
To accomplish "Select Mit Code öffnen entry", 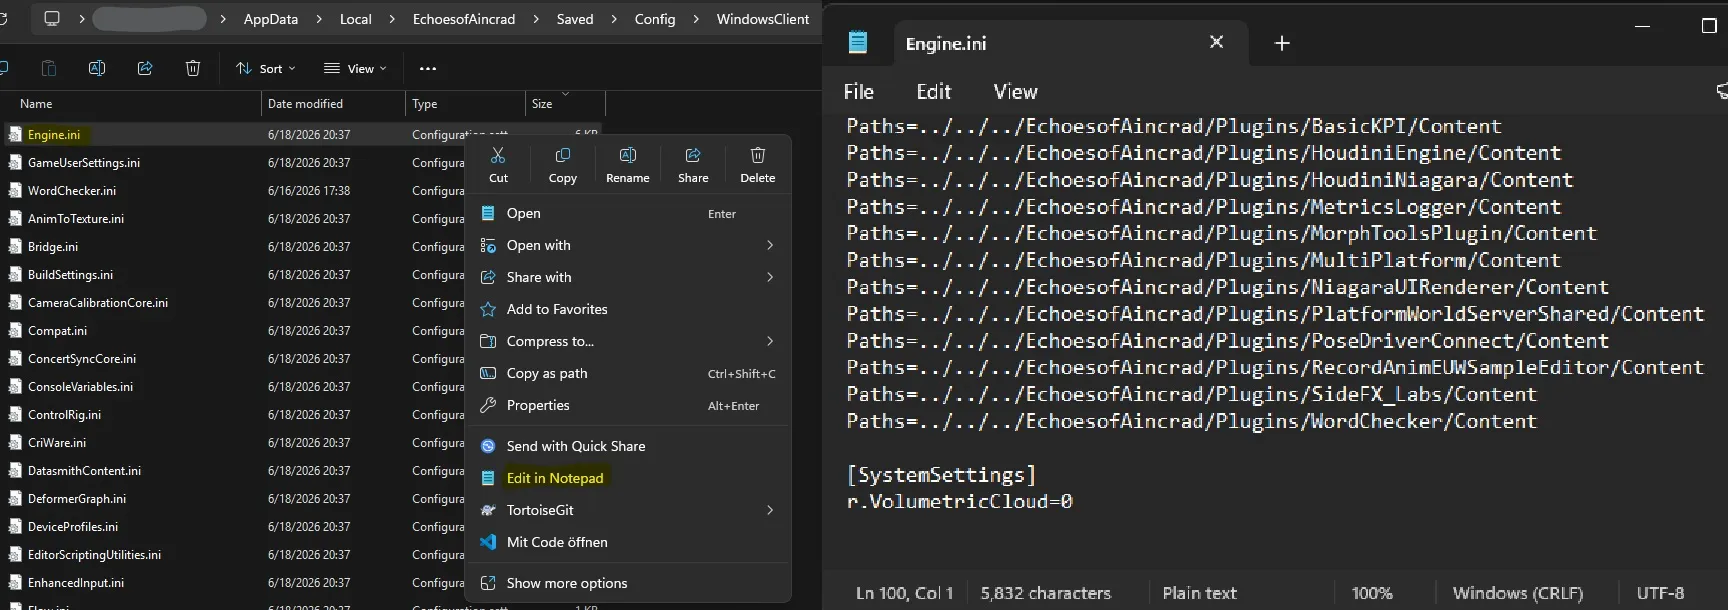I will 628,542.
